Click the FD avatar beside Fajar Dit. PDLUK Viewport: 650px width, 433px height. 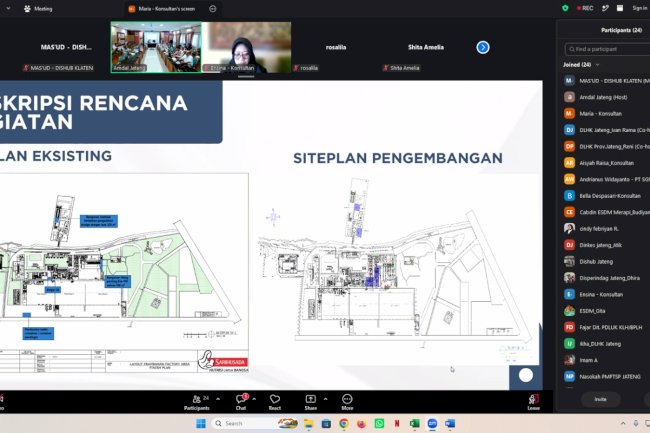[569, 327]
